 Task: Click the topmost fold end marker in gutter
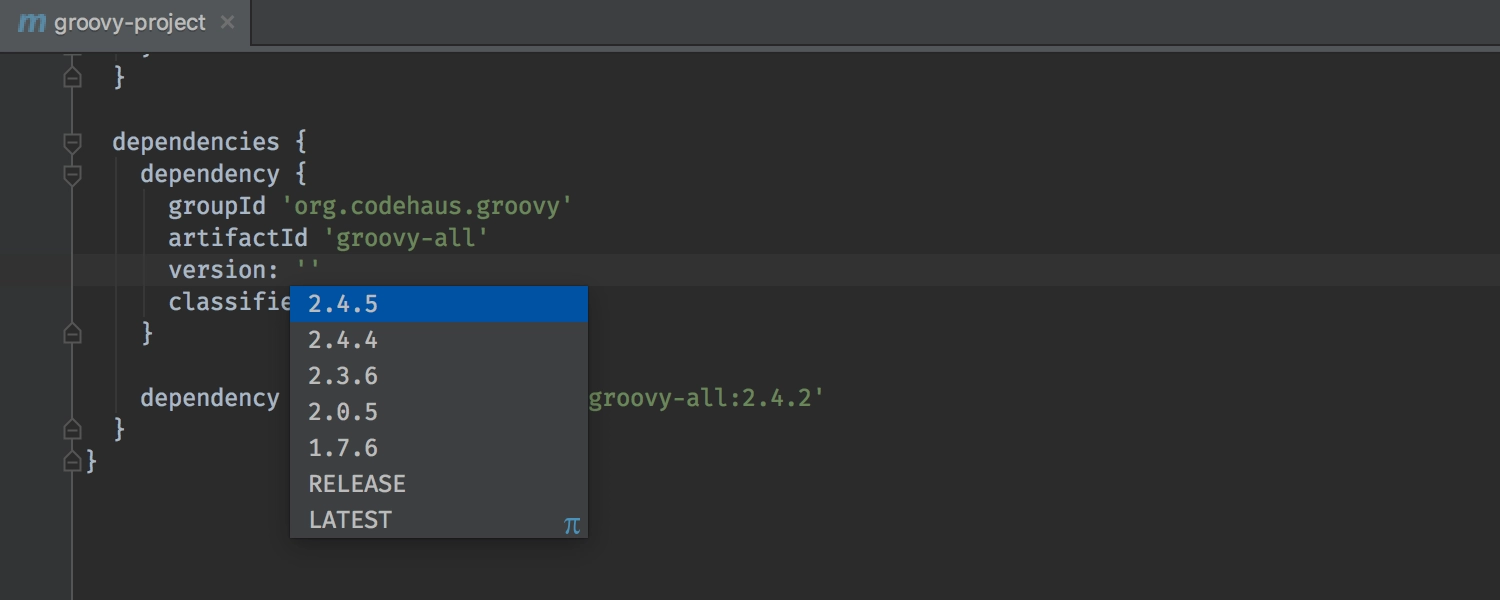[x=72, y=77]
